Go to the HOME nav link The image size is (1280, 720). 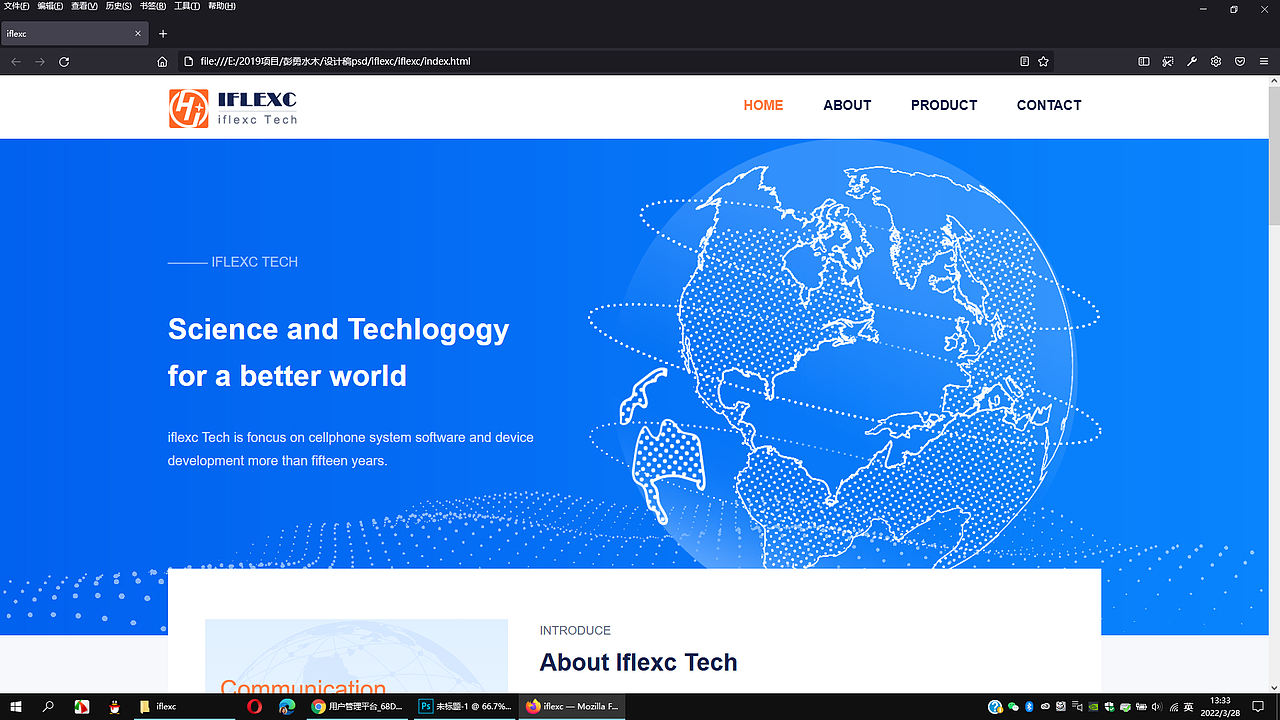[763, 105]
